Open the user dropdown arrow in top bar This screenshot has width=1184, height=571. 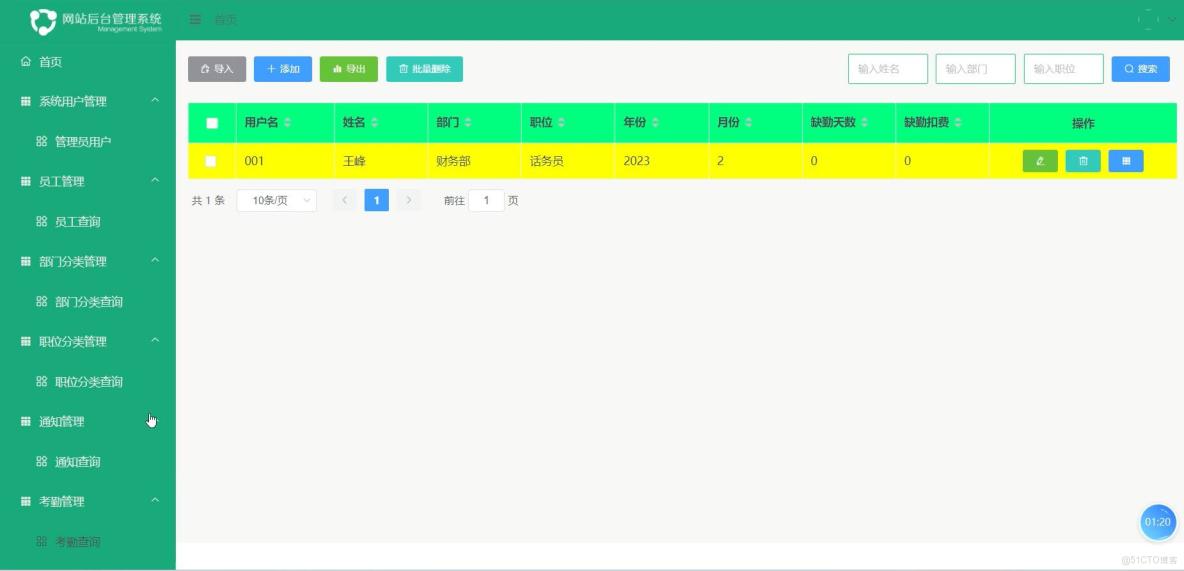[1172, 20]
